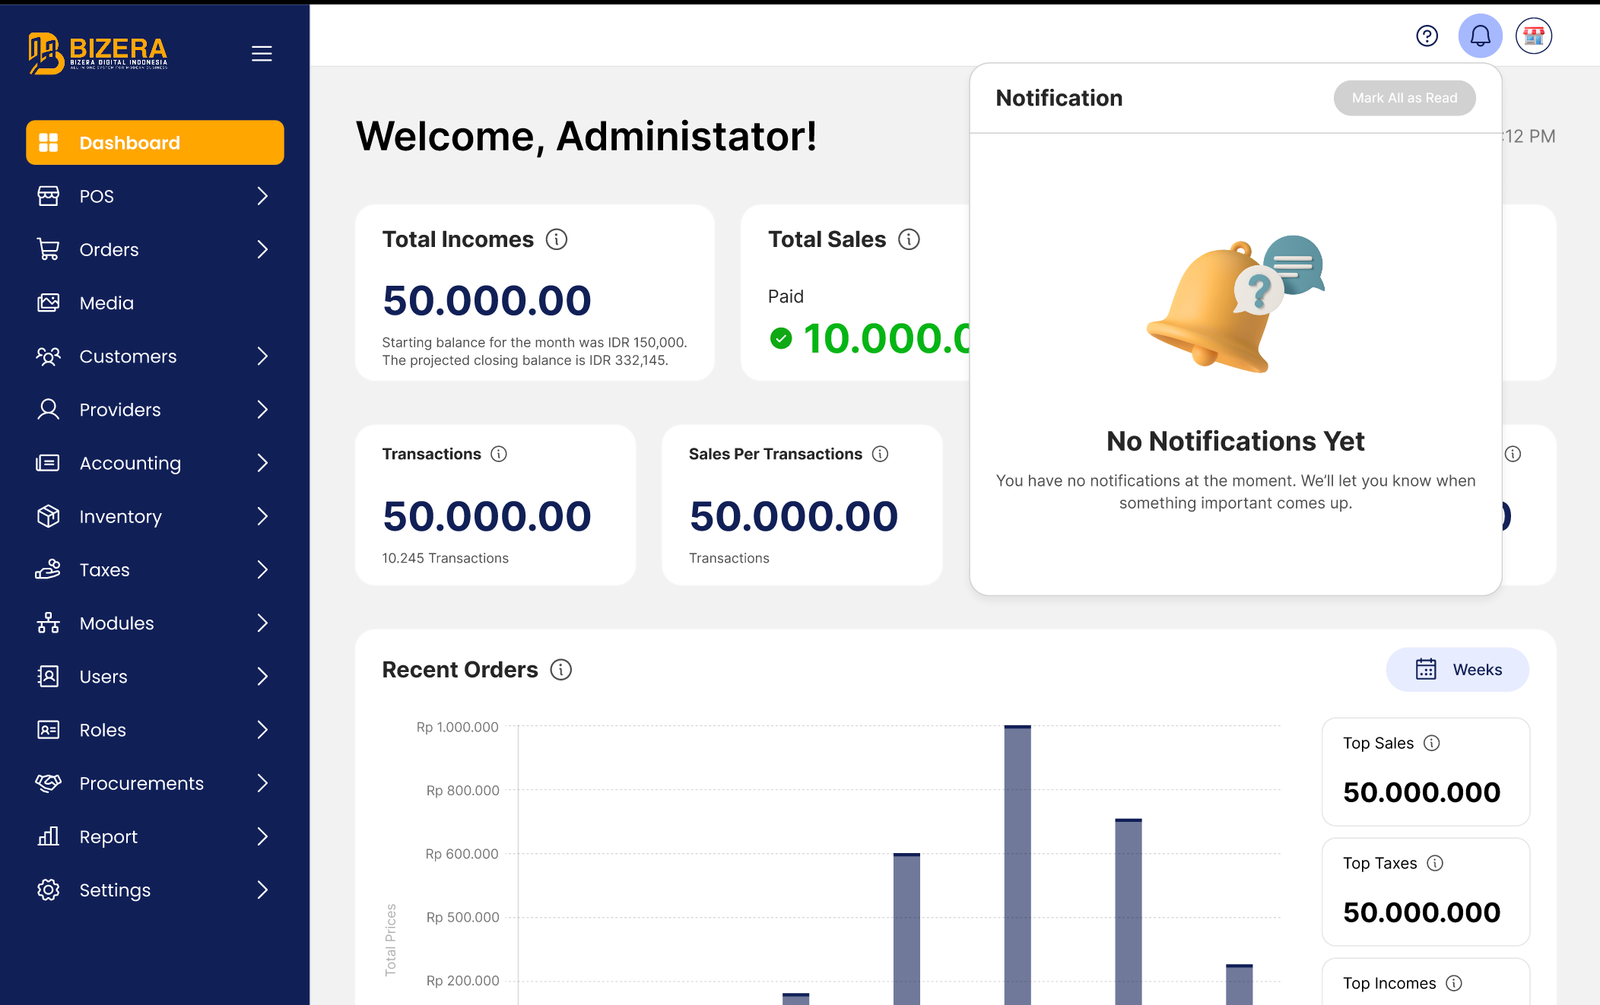
Task: Click the Inventory box icon
Action: pos(48,516)
